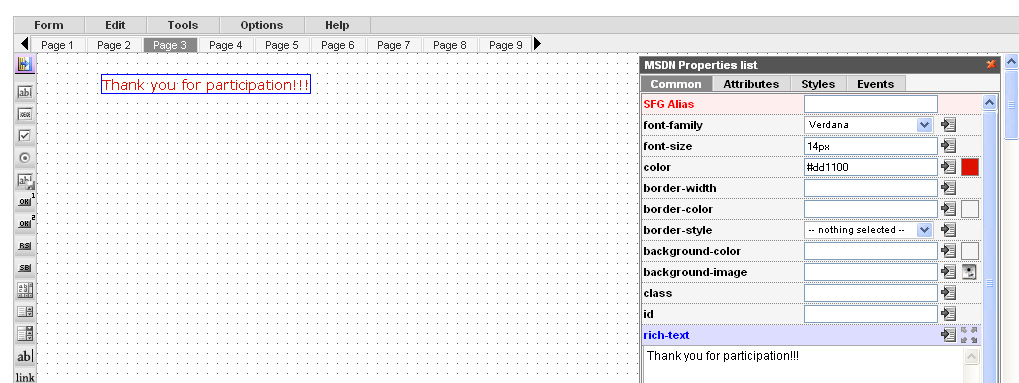
Task: Click the apply icon in id row
Action: click(948, 314)
